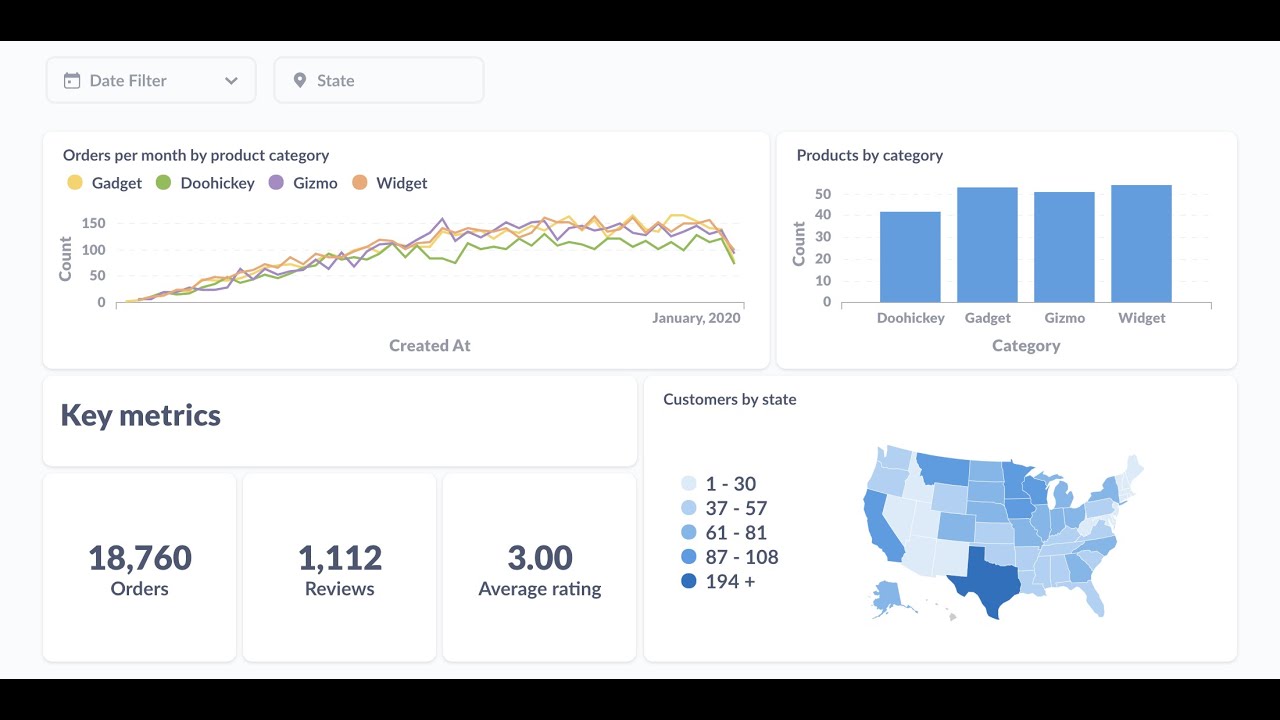Select the '194 +' map legend item

[718, 581]
